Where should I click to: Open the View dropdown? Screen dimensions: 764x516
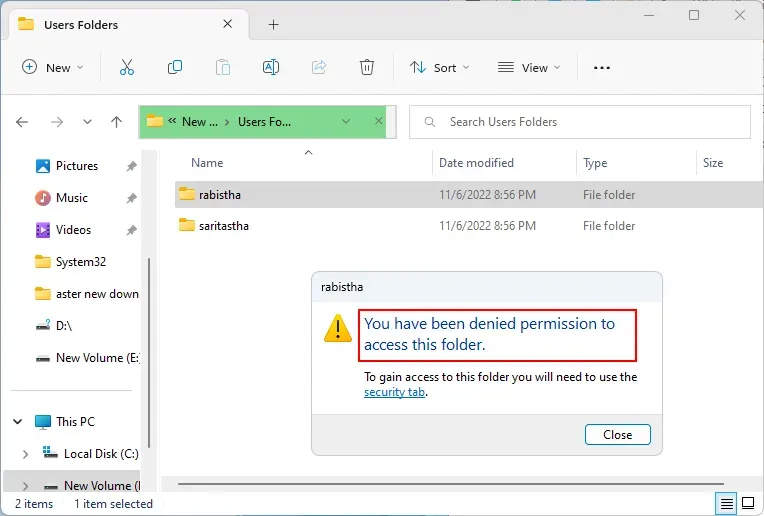point(529,67)
